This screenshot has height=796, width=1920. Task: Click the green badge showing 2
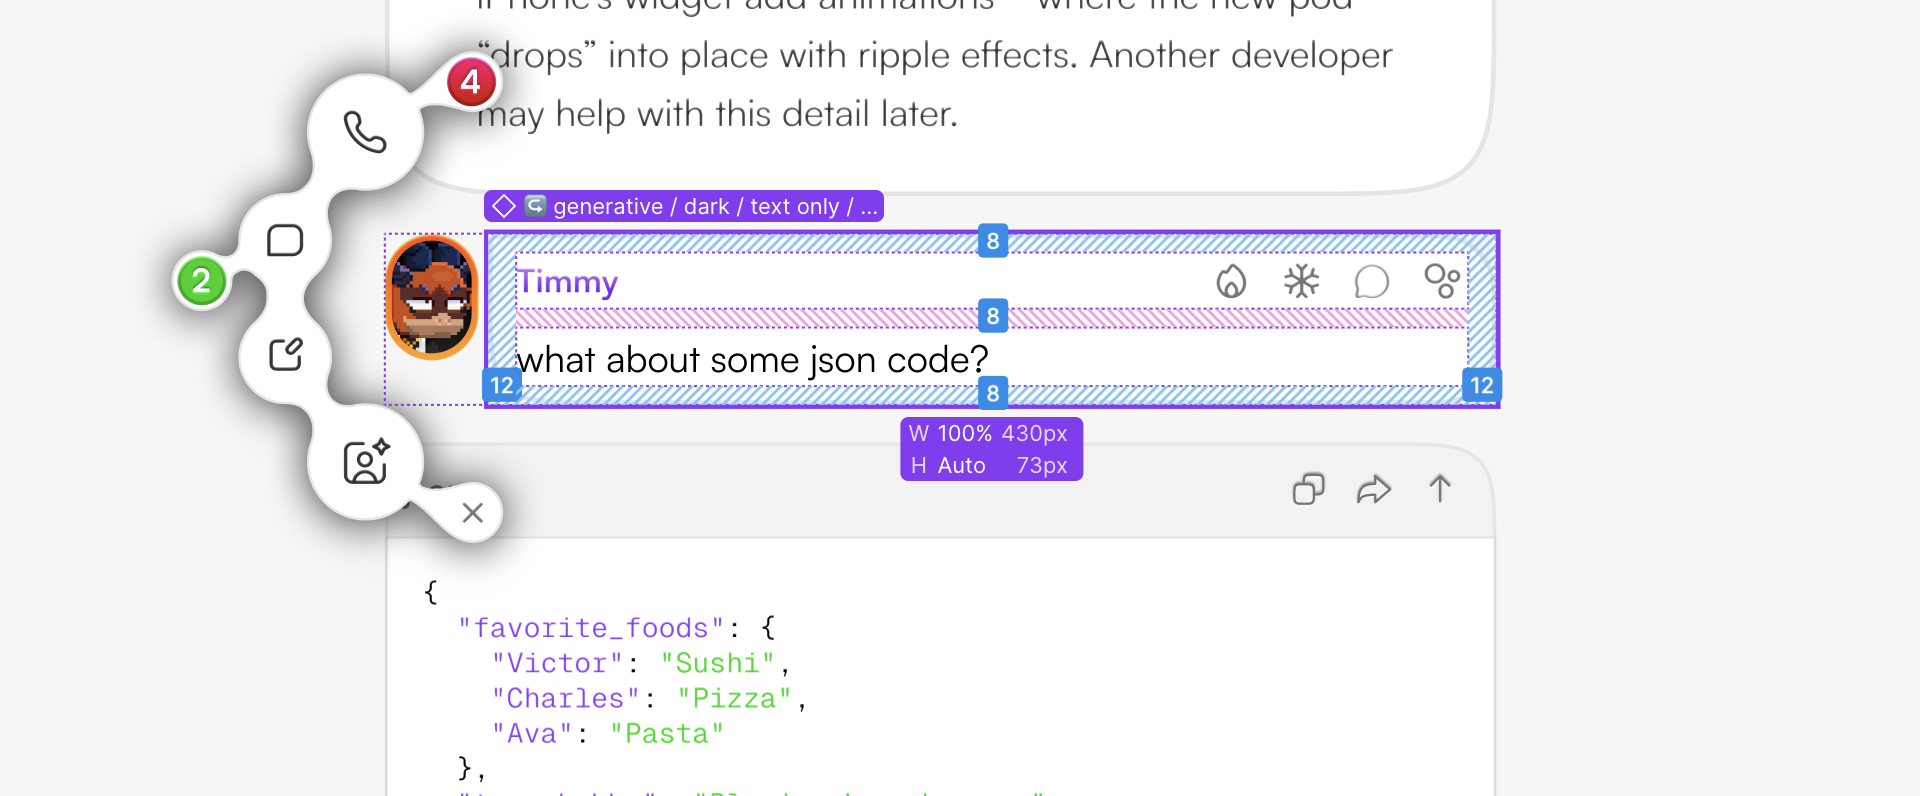(x=202, y=281)
